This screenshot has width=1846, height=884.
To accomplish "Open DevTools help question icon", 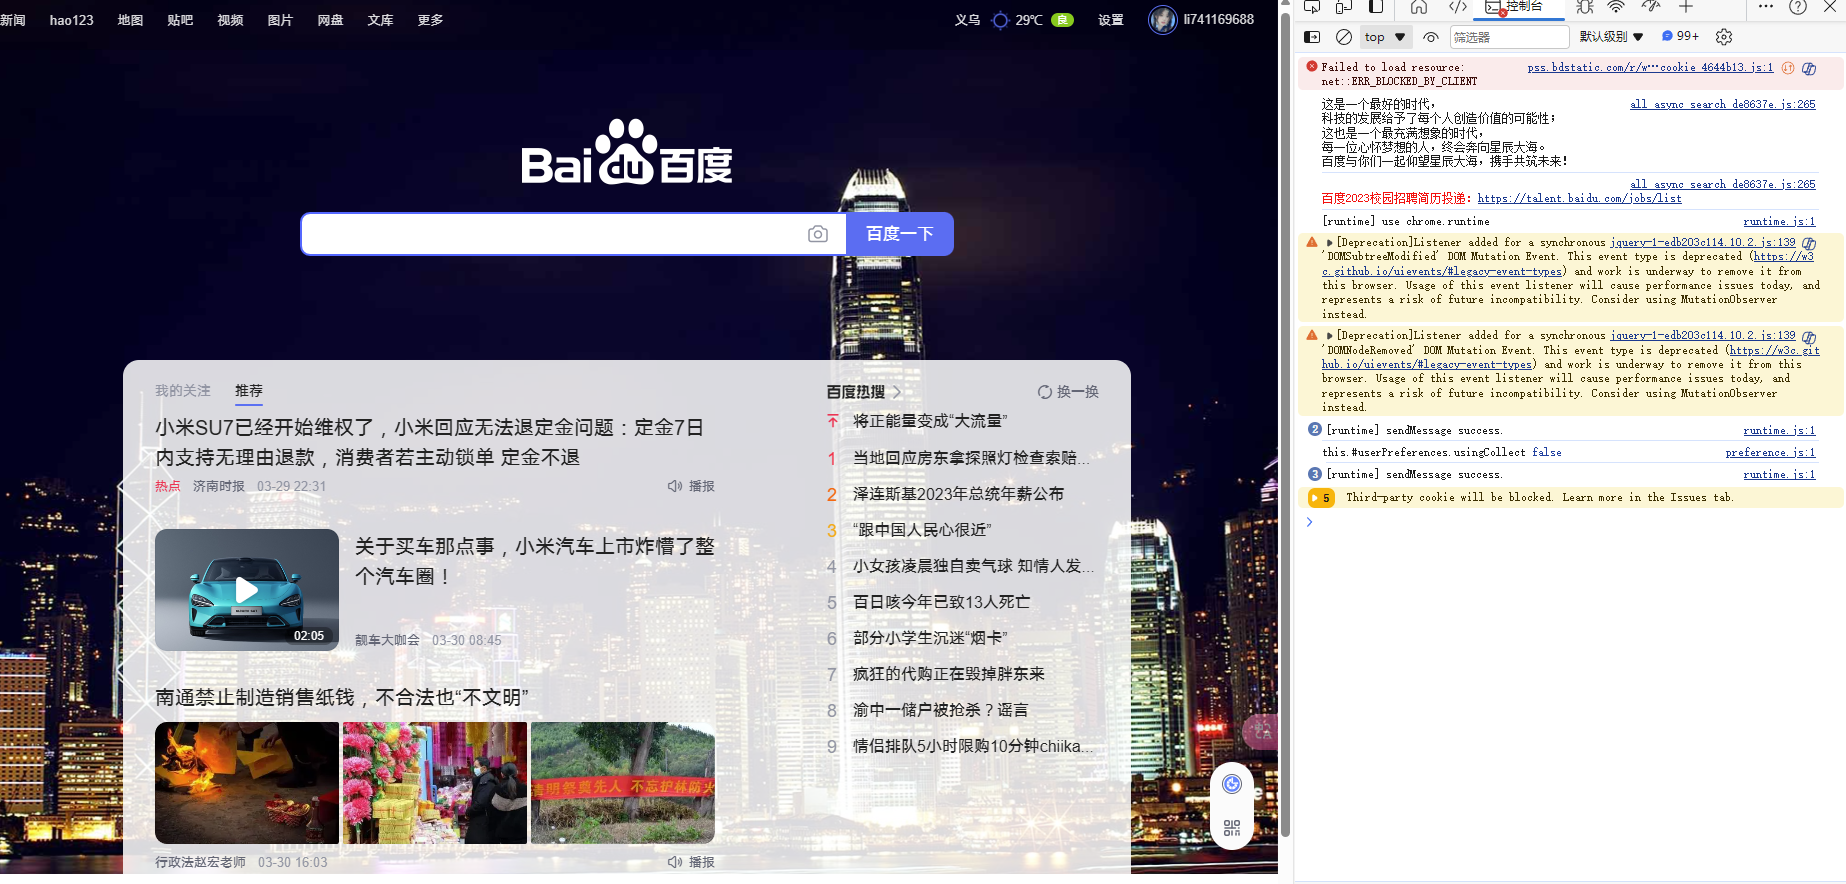I will pos(1798,7).
